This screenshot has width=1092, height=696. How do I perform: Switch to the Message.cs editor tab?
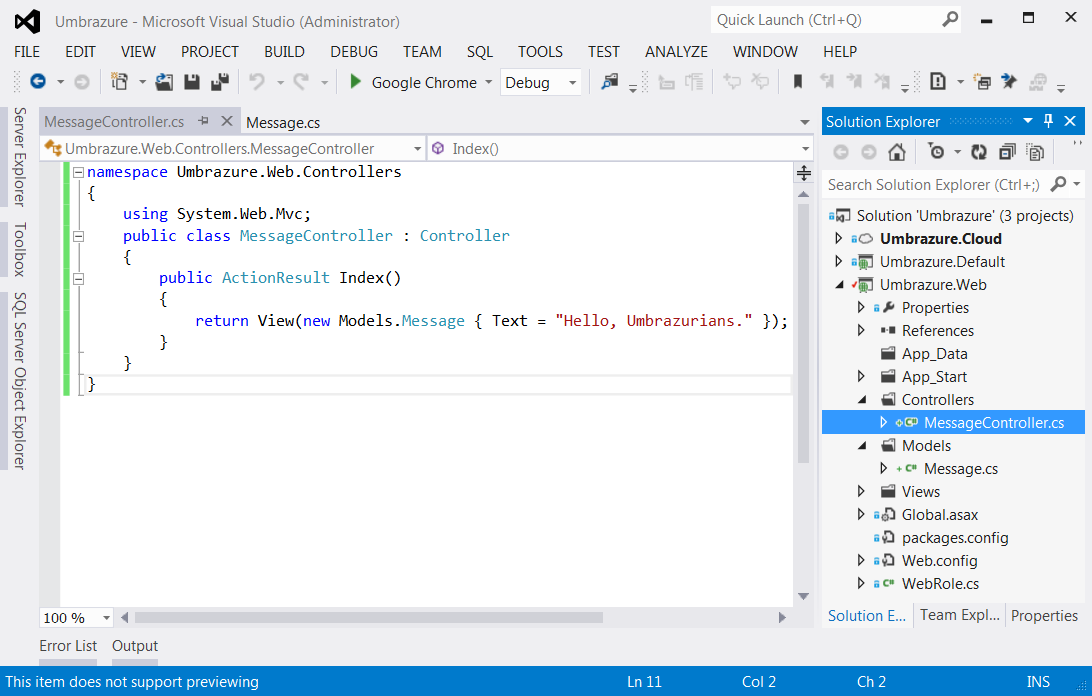coord(283,122)
